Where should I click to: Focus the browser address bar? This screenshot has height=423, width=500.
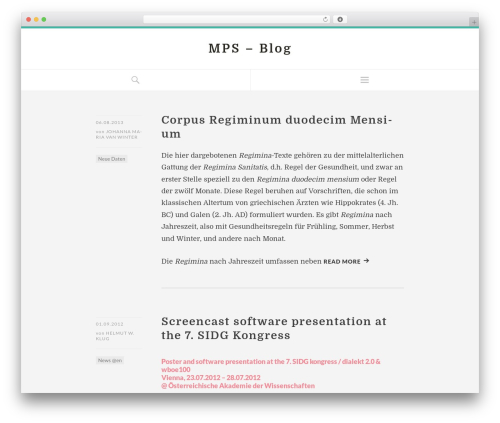pos(233,19)
